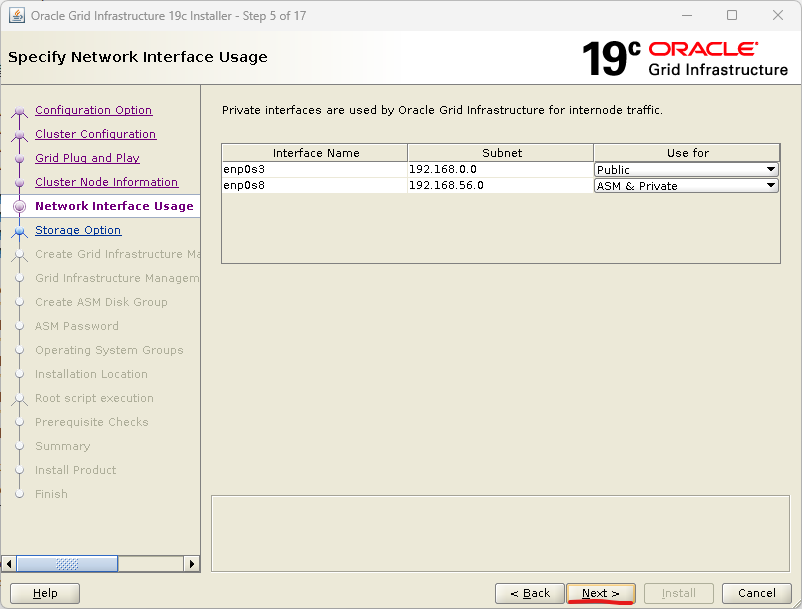
Task: Cancel the installer
Action: point(756,594)
